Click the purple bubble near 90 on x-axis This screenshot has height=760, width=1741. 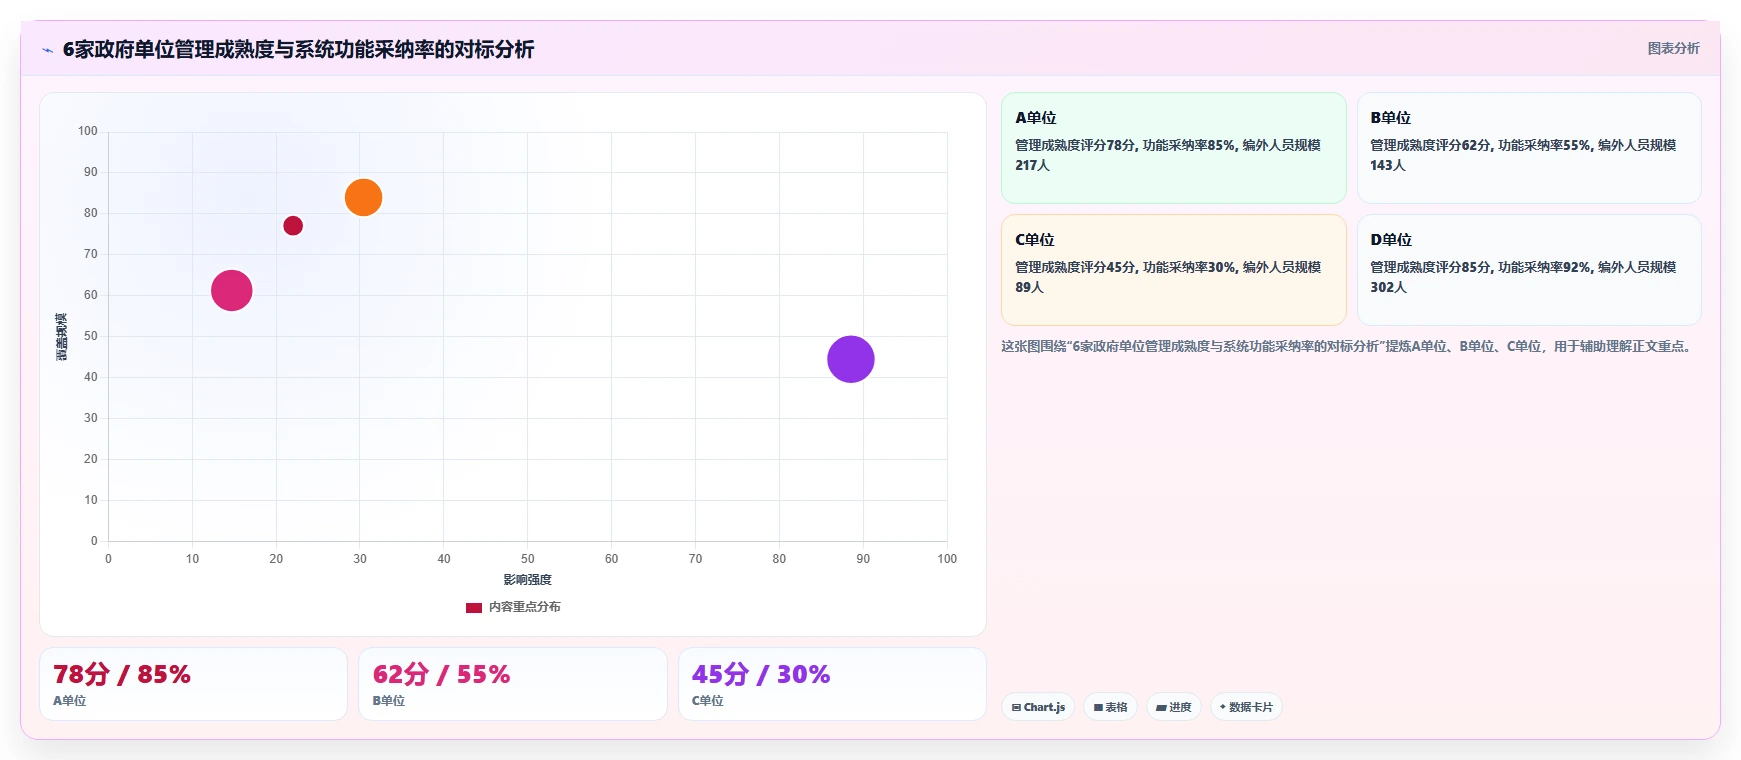click(x=851, y=359)
